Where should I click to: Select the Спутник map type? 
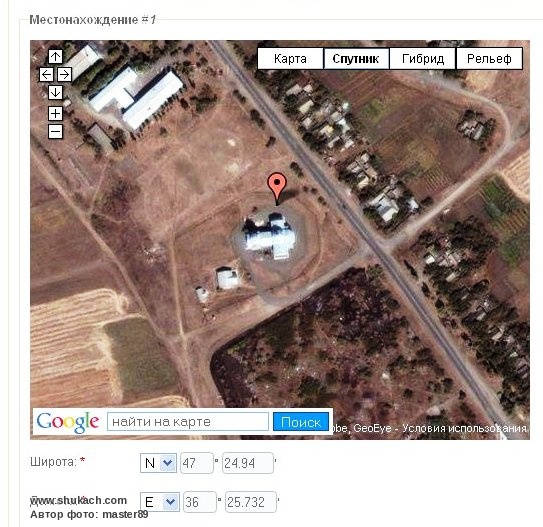(356, 59)
